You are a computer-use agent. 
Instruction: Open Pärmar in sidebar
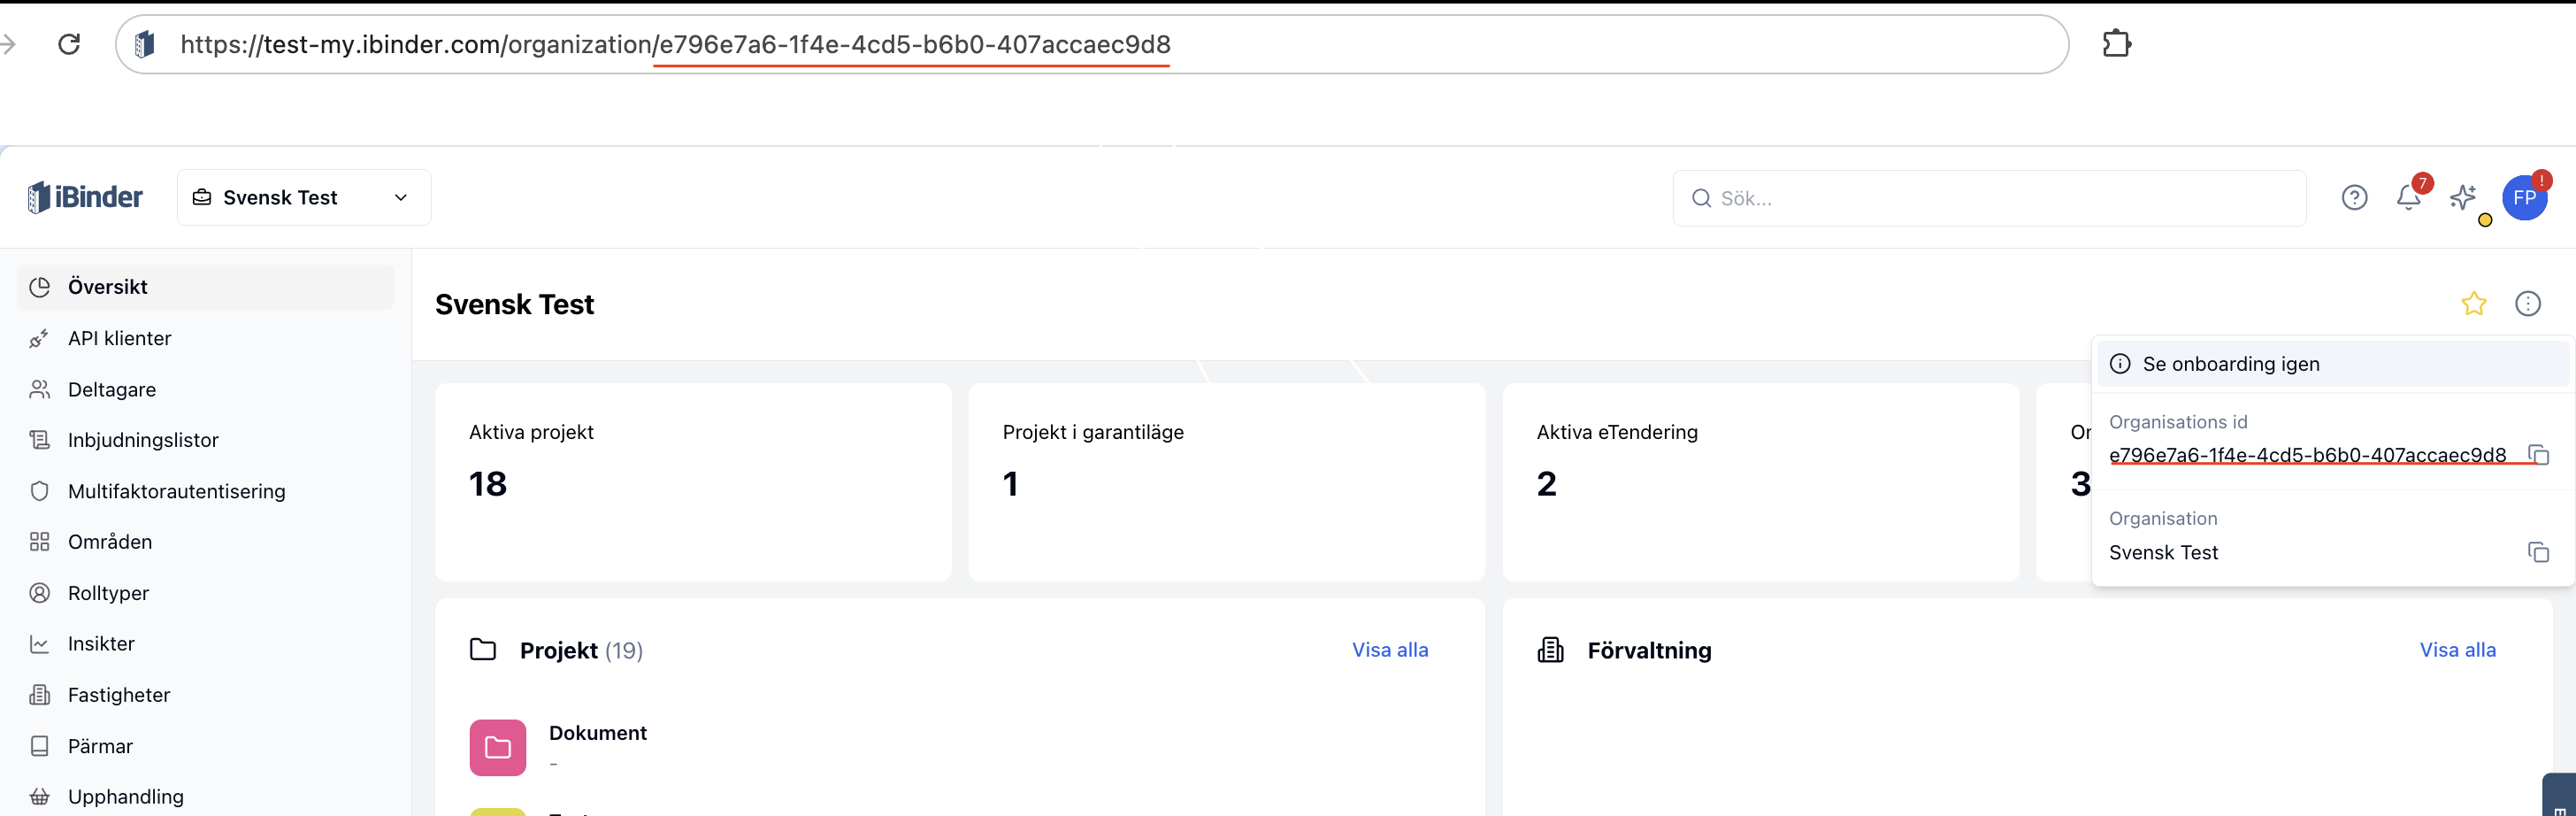tap(206, 746)
